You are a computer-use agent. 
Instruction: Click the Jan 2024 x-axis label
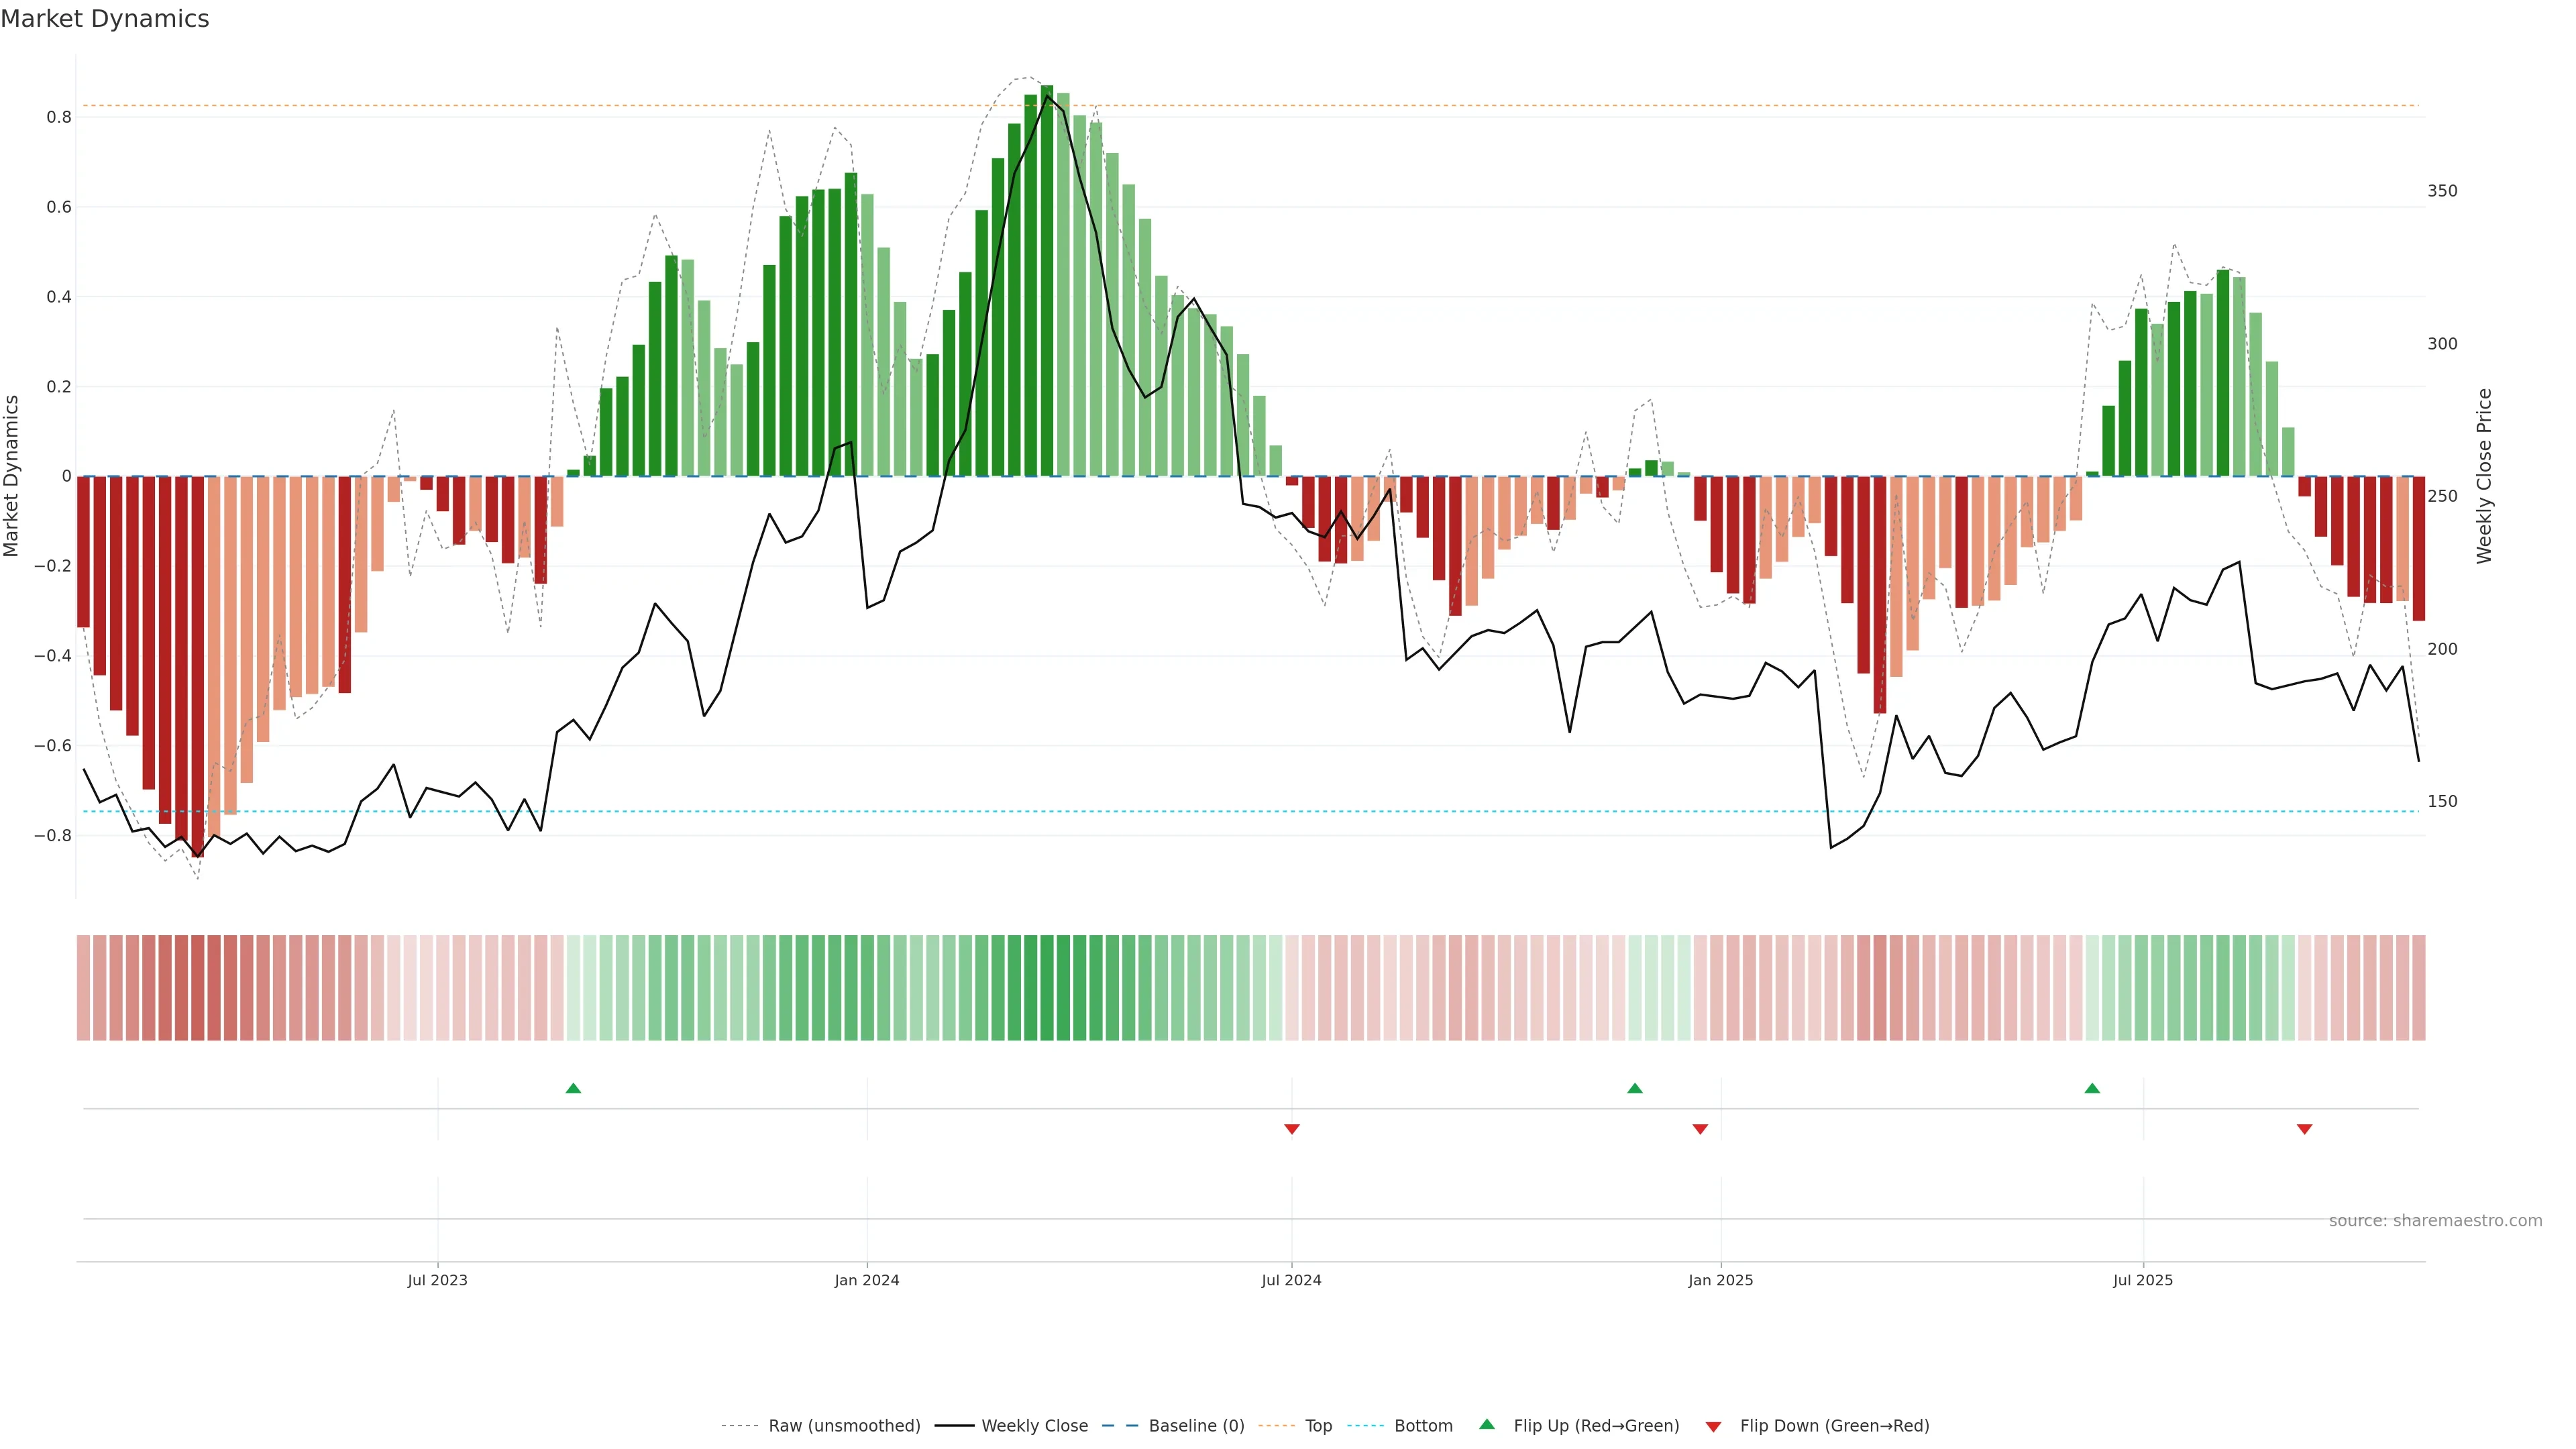(866, 1280)
